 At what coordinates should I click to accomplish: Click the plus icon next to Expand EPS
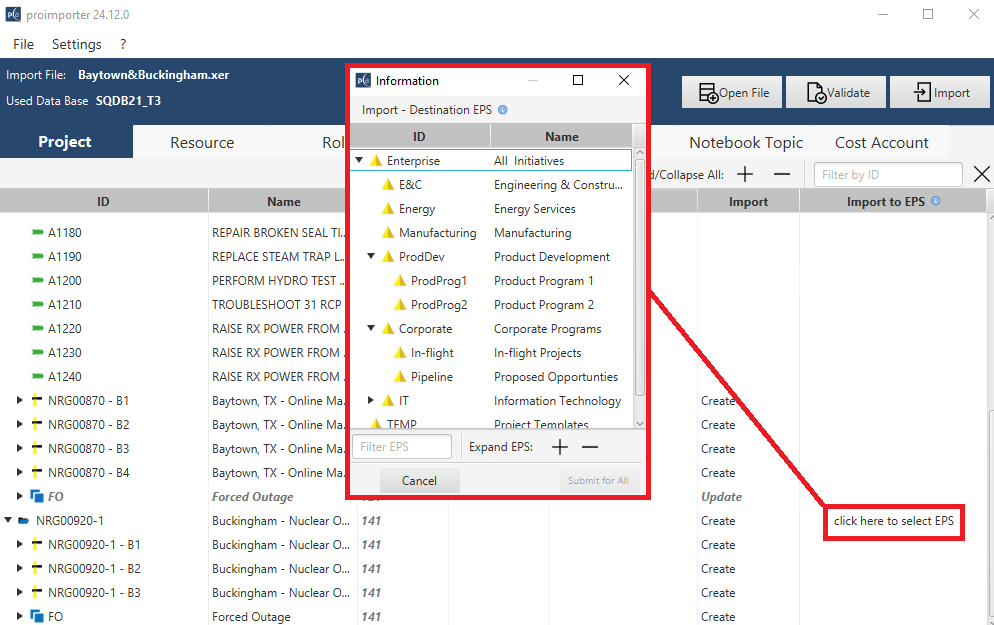click(560, 447)
